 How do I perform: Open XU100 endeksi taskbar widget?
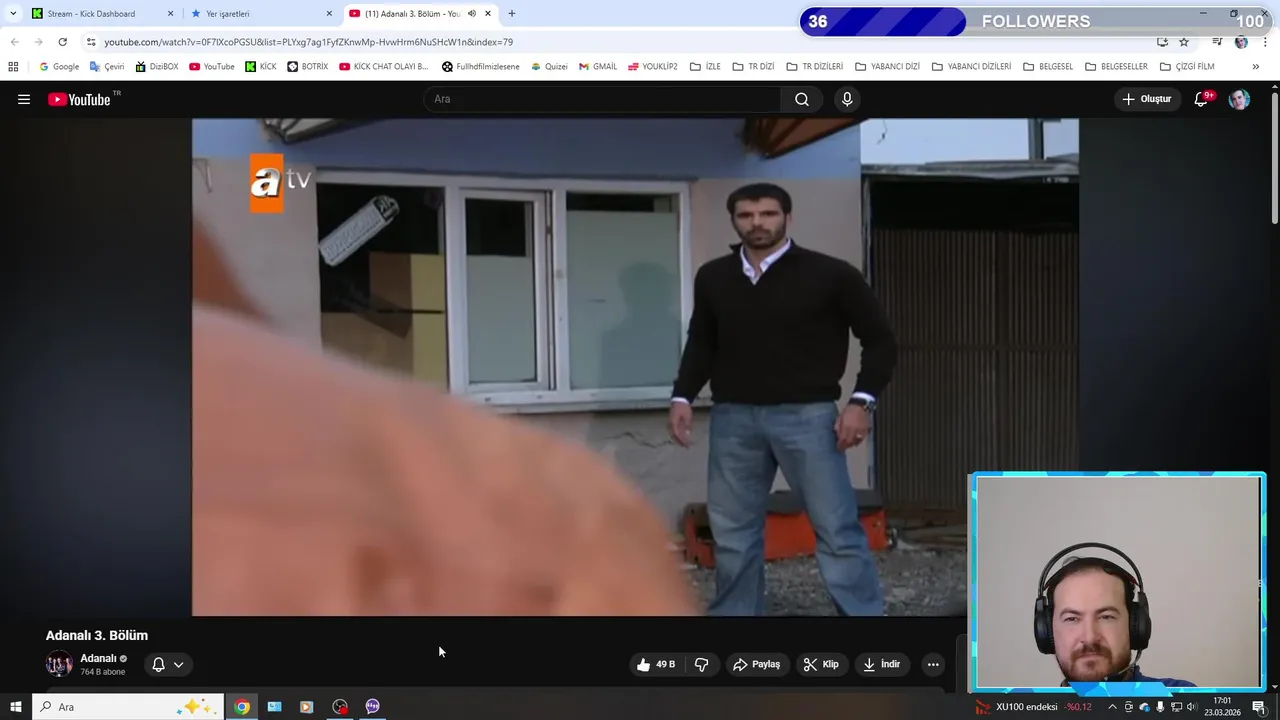1034,707
